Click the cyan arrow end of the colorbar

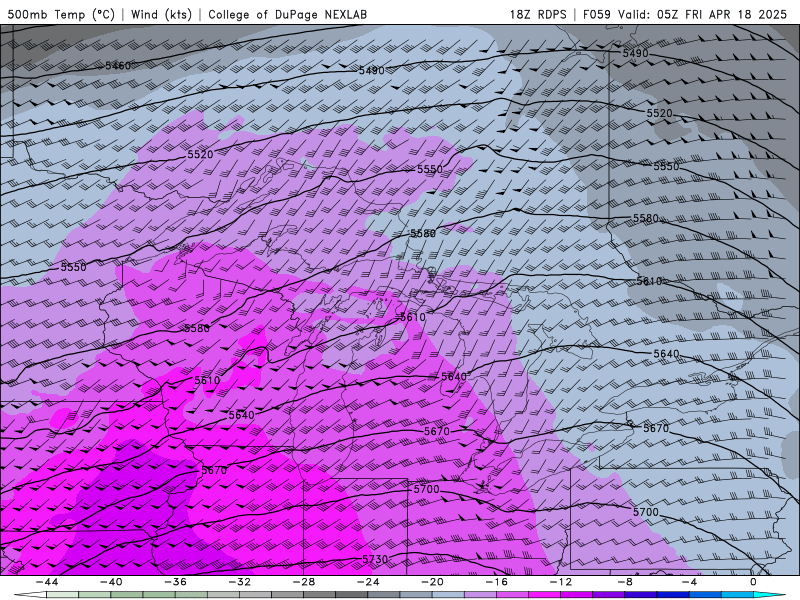[769, 595]
